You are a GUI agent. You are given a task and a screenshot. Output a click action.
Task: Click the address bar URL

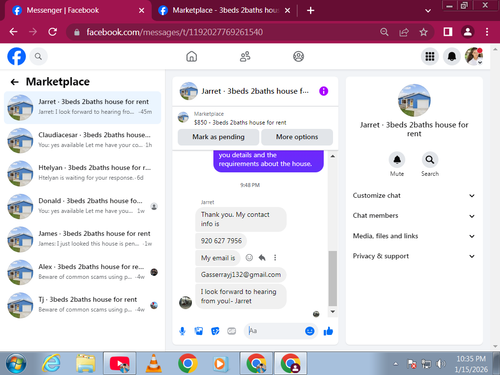click(175, 32)
